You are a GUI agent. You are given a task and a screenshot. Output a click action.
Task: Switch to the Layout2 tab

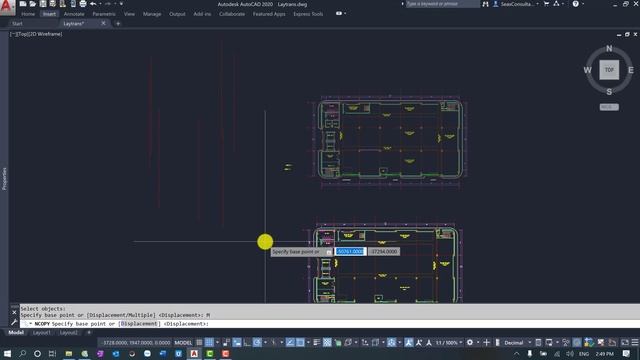[69, 333]
